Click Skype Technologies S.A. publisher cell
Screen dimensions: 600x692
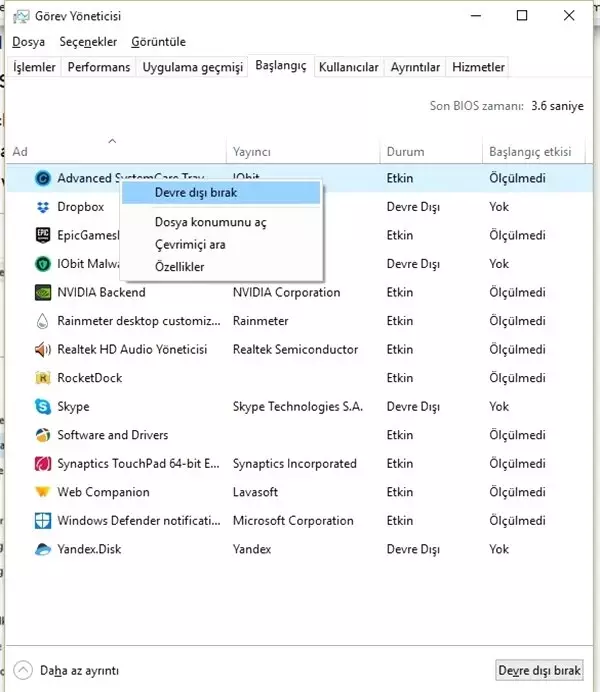tap(298, 407)
